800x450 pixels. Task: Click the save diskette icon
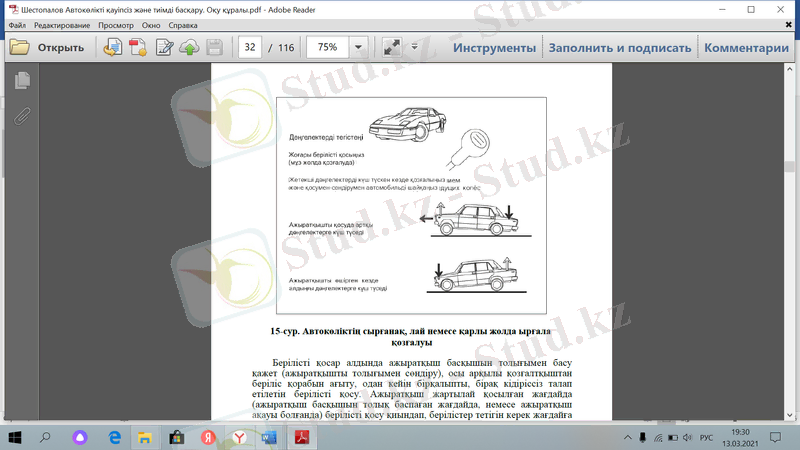click(213, 47)
